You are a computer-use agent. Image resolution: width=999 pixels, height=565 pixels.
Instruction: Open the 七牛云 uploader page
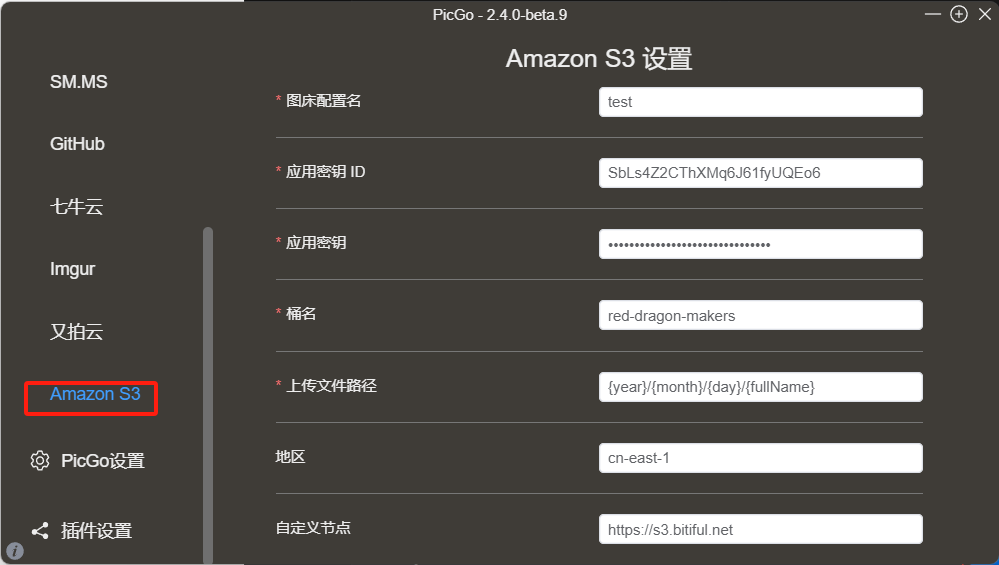(x=76, y=206)
